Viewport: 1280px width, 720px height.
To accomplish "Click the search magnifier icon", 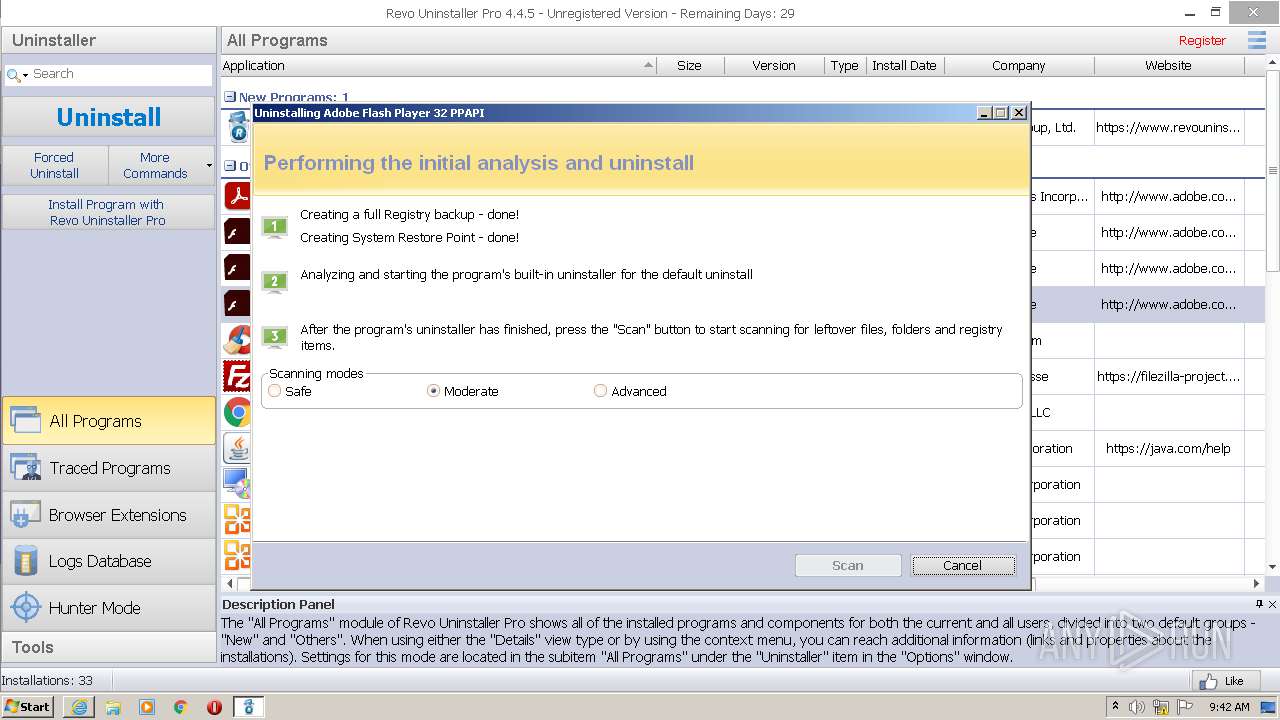I will click(13, 75).
